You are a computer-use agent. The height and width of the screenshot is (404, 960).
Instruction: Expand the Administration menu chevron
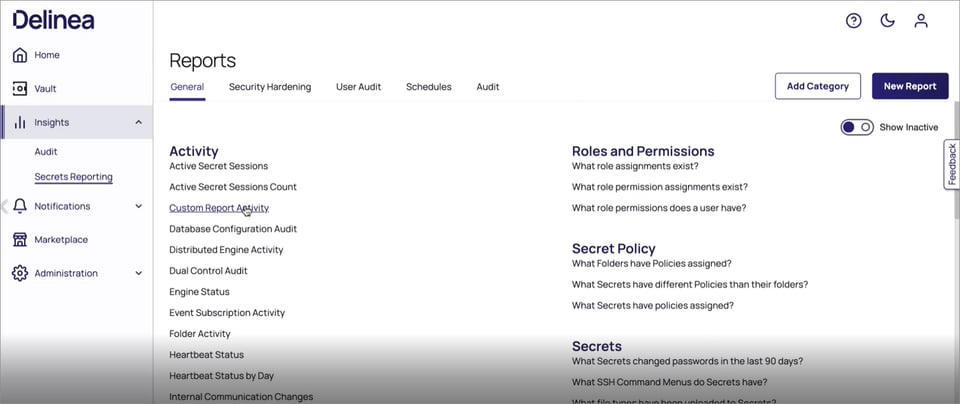pyautogui.click(x=138, y=273)
